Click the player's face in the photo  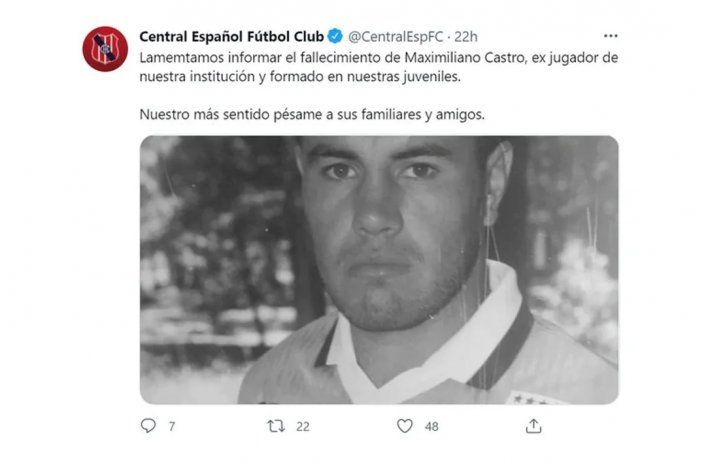(387, 225)
